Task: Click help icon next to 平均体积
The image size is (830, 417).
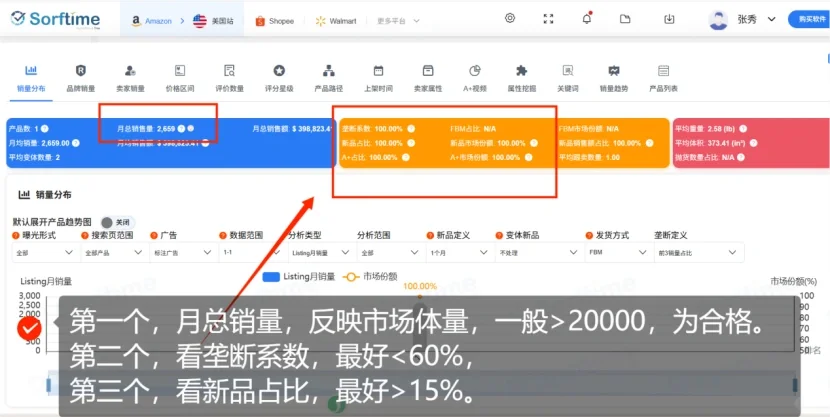Action: pos(753,143)
